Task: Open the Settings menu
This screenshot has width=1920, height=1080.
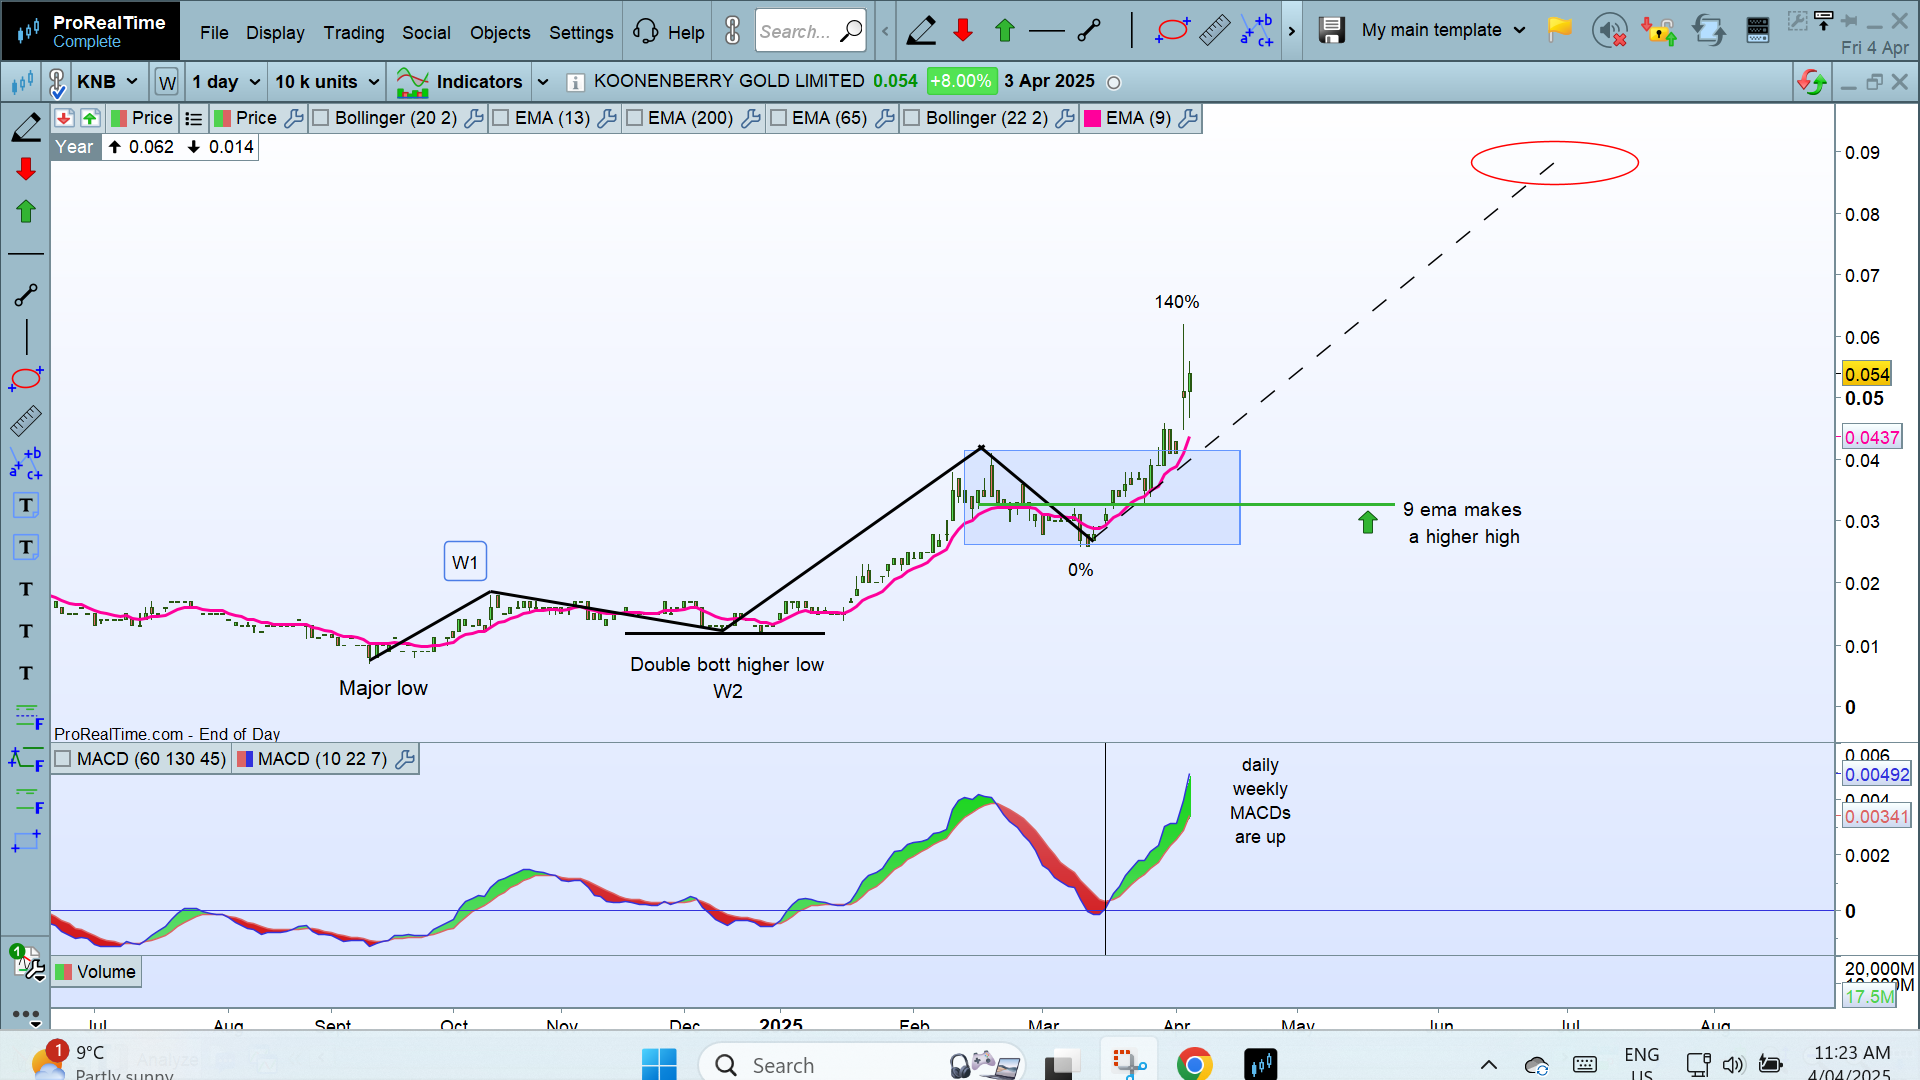Action: 581,32
